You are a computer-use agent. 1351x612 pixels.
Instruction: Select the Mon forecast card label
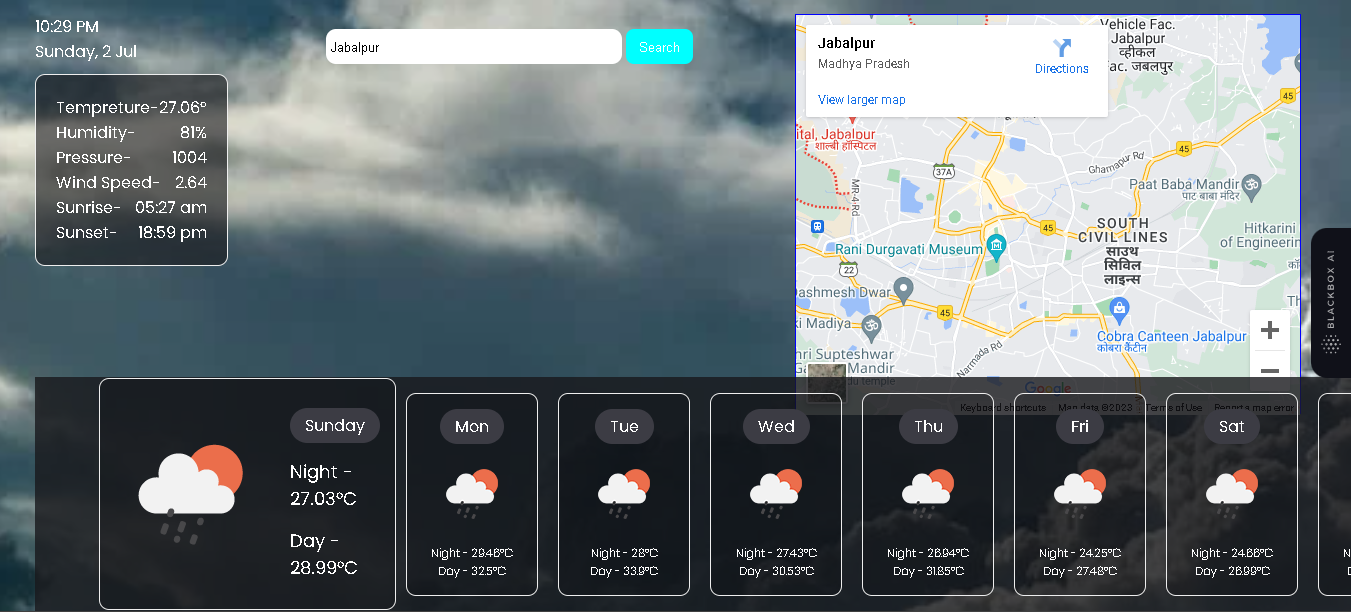471,426
